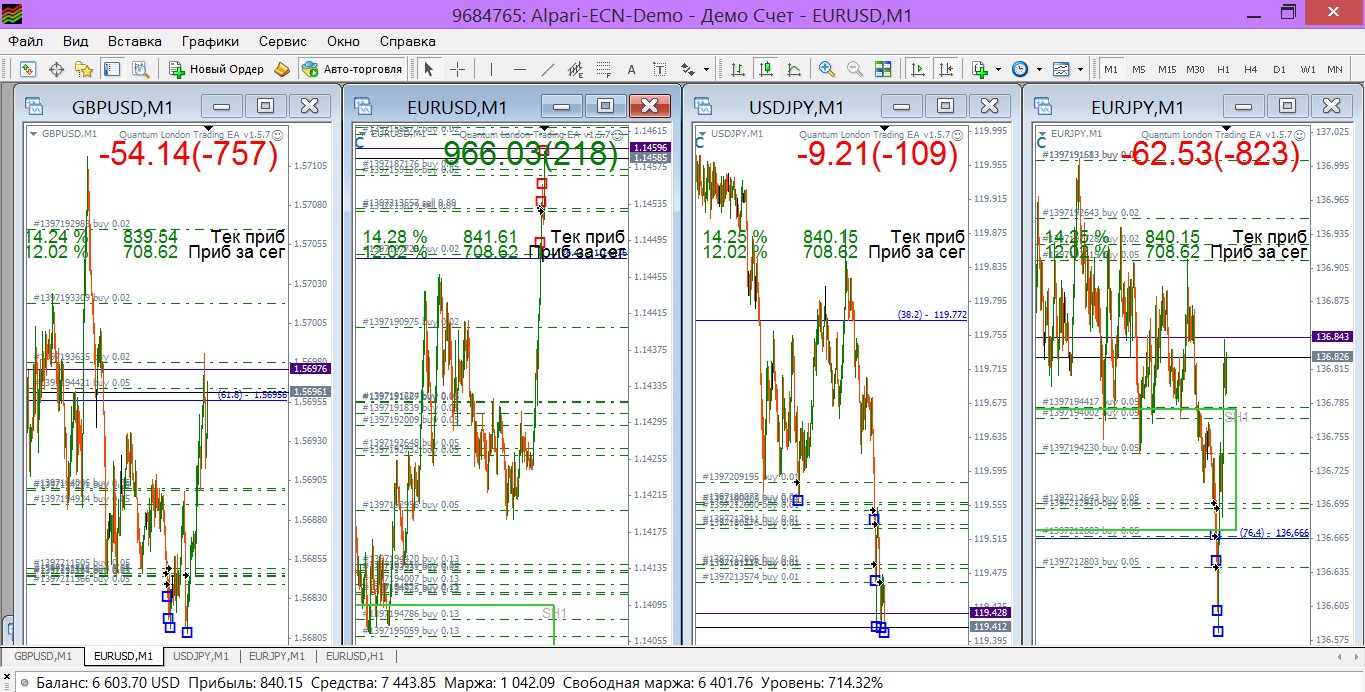Expand EURJPY,M1 chart symbol triangle
The width and height of the screenshot is (1365, 692).
(x=1043, y=133)
